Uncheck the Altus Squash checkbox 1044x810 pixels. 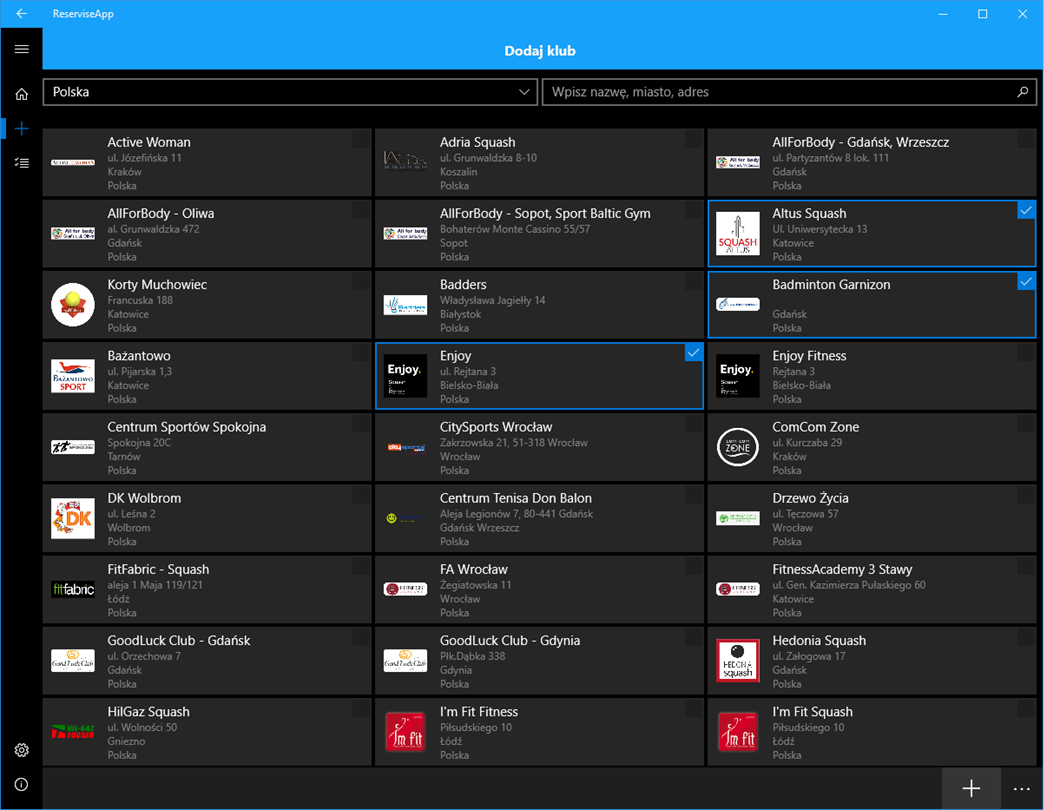coord(1026,210)
